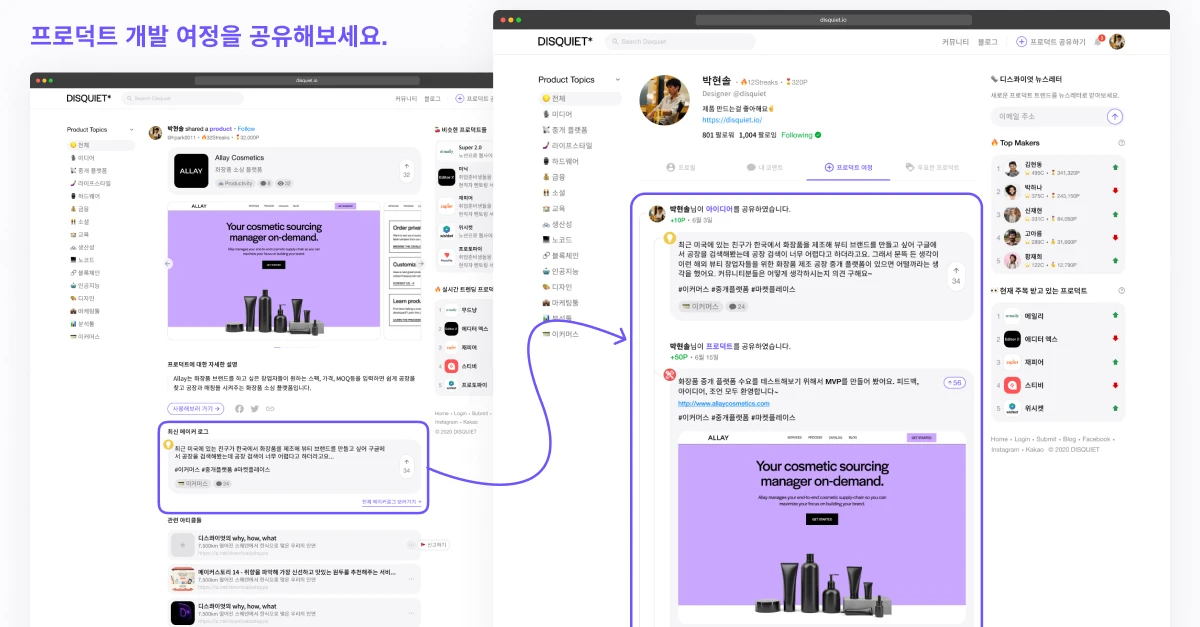Open the user avatar menu in the right window header
Screen dimensions: 1200x627
pyautogui.click(x=1117, y=41)
